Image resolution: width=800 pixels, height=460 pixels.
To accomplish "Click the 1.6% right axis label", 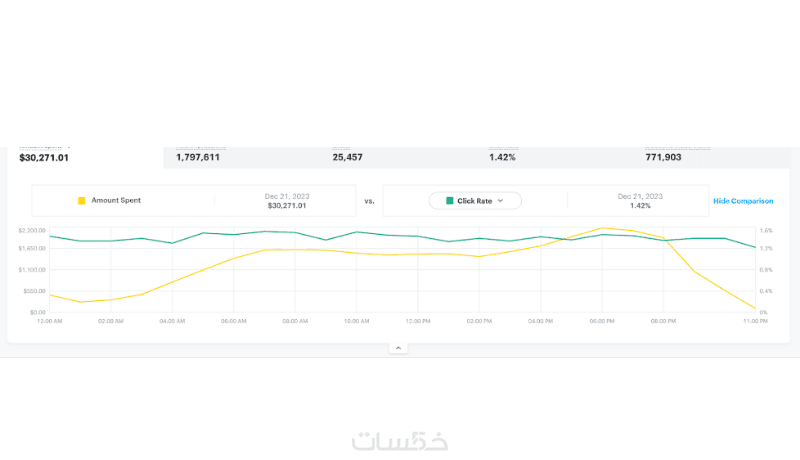I will pos(765,231).
